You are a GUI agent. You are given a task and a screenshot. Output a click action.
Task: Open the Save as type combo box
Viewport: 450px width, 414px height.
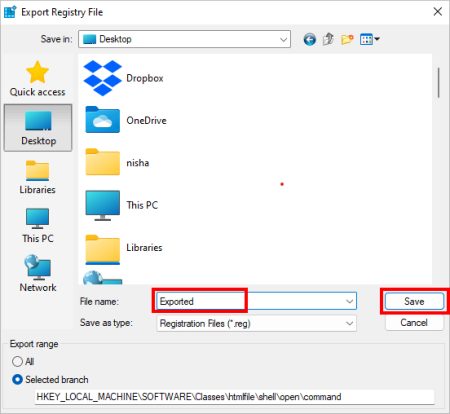(x=256, y=323)
